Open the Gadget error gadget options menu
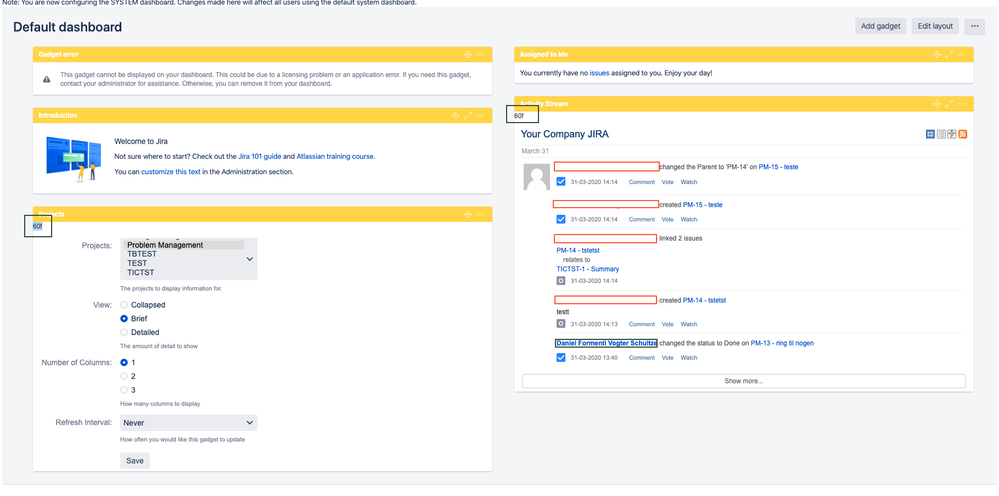Image resolution: width=999 pixels, height=496 pixels. pos(480,55)
